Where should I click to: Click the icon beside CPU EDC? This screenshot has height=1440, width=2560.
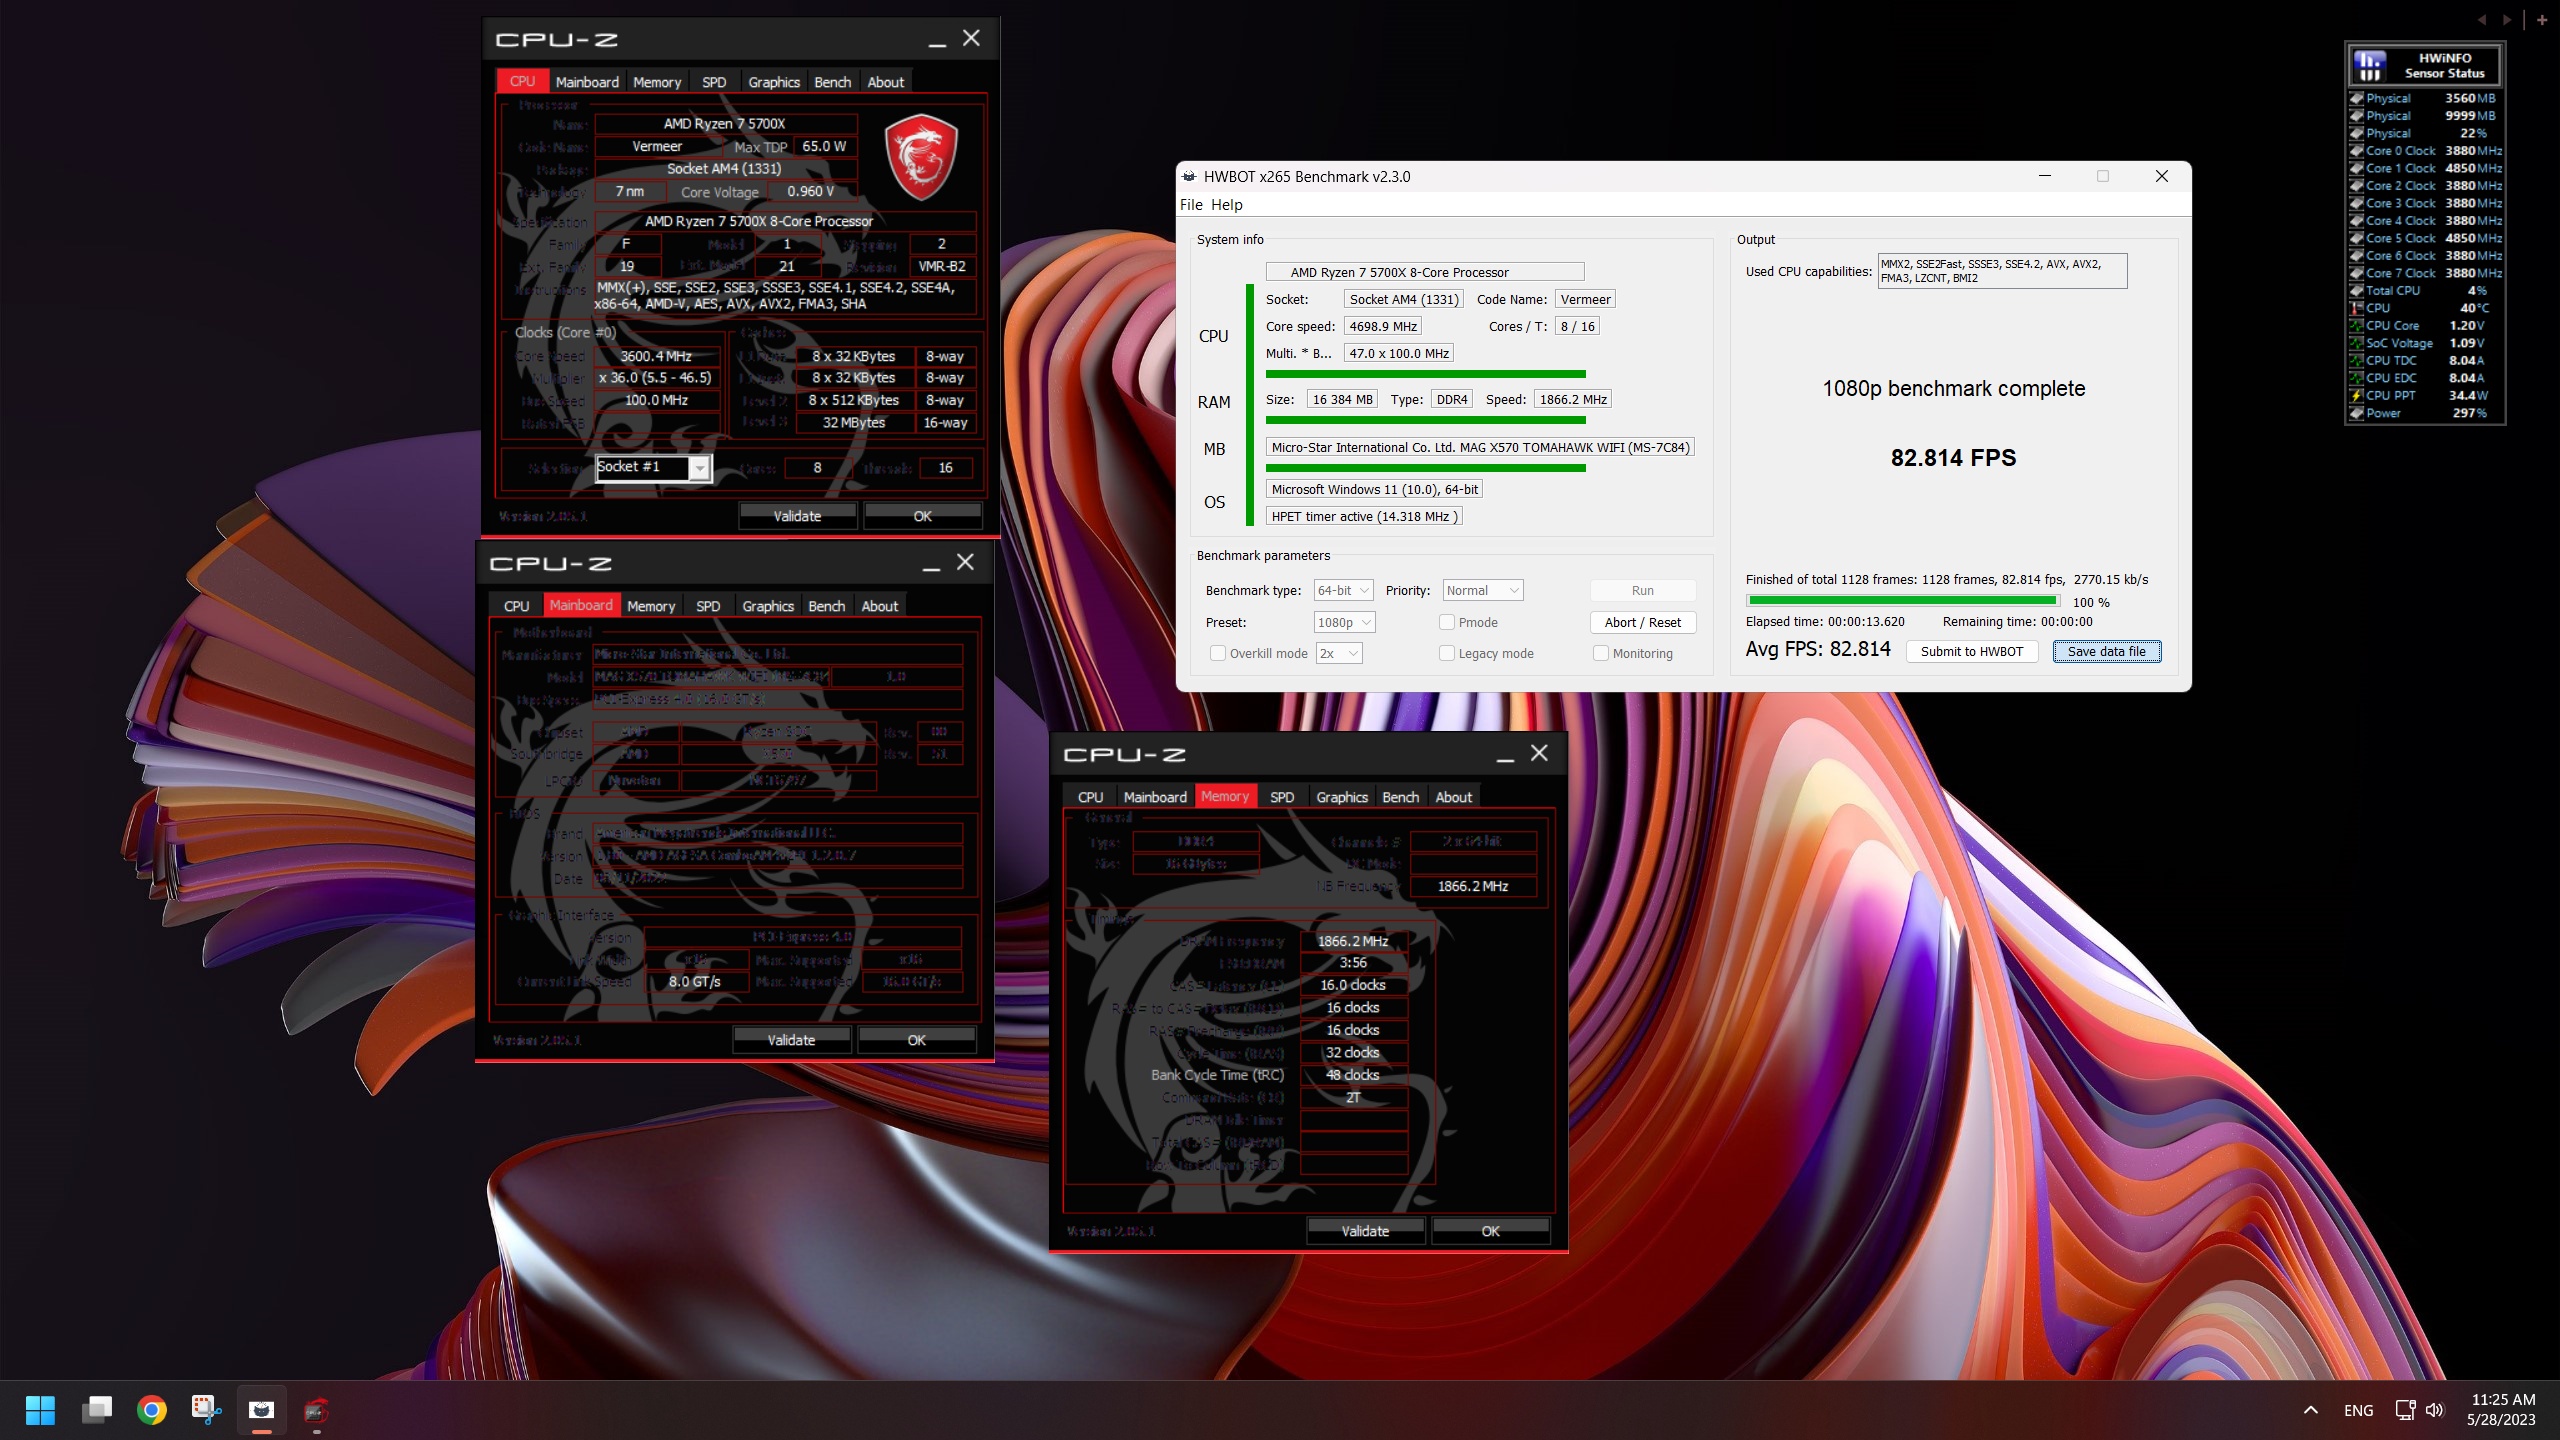(x=2356, y=378)
